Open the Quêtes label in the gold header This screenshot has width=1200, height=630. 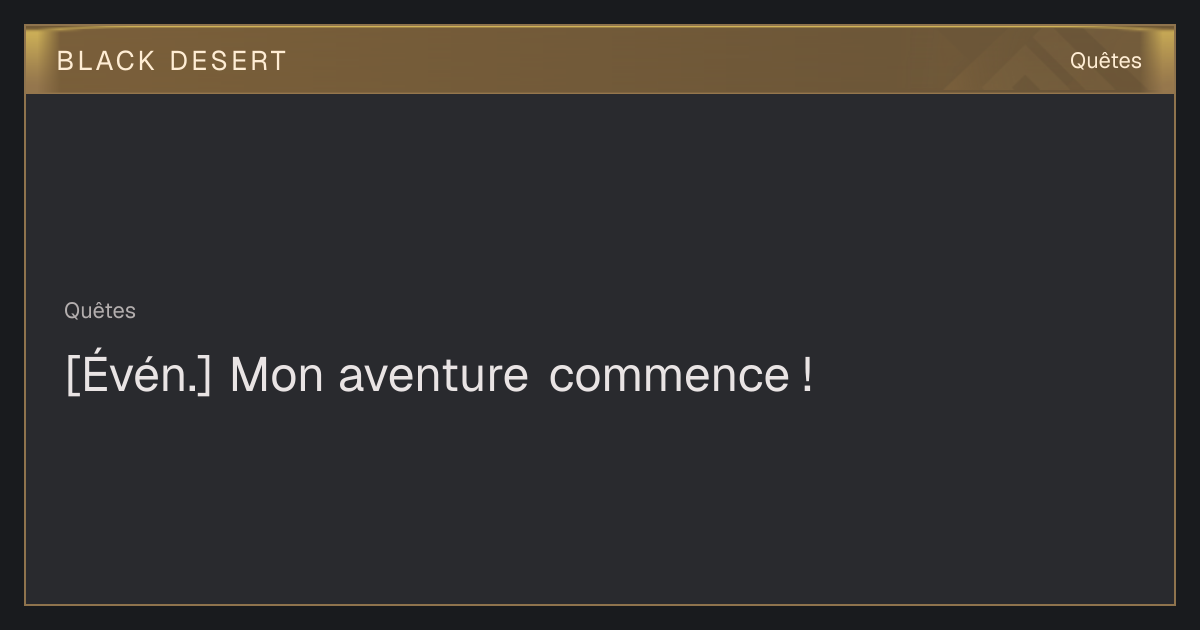click(x=1105, y=60)
